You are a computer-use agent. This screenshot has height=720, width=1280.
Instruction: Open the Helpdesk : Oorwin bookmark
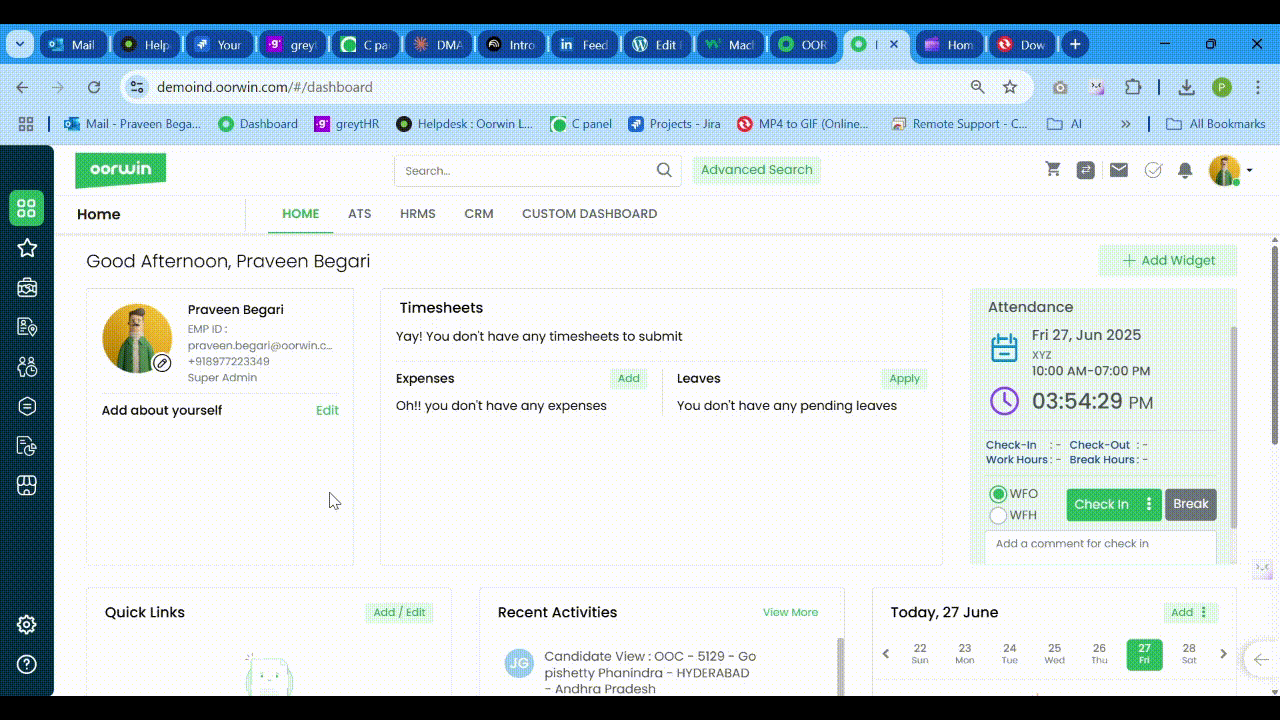click(465, 124)
